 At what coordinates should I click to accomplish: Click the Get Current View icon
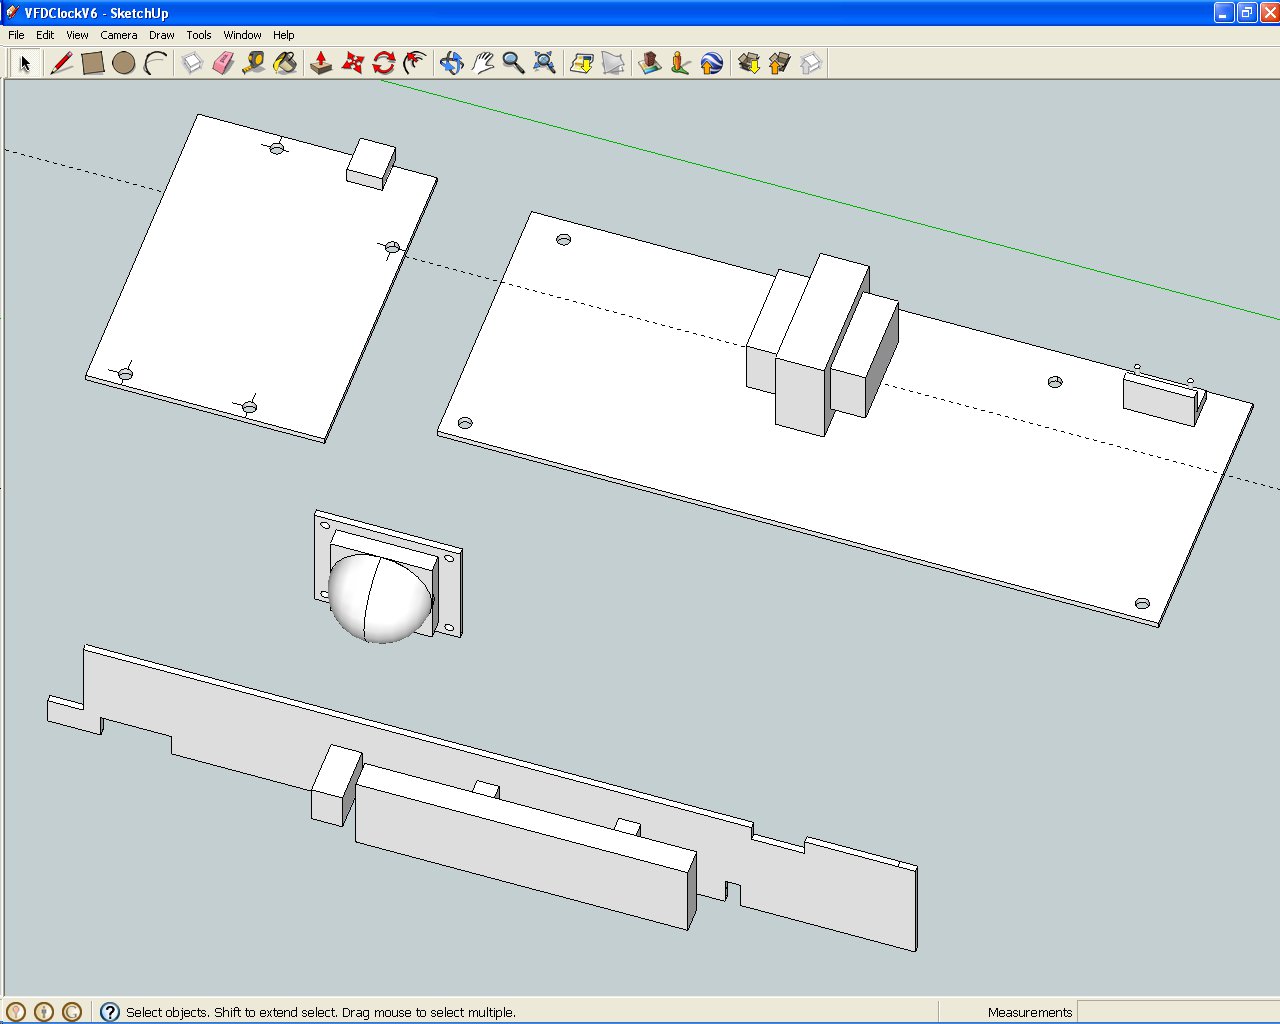point(581,64)
